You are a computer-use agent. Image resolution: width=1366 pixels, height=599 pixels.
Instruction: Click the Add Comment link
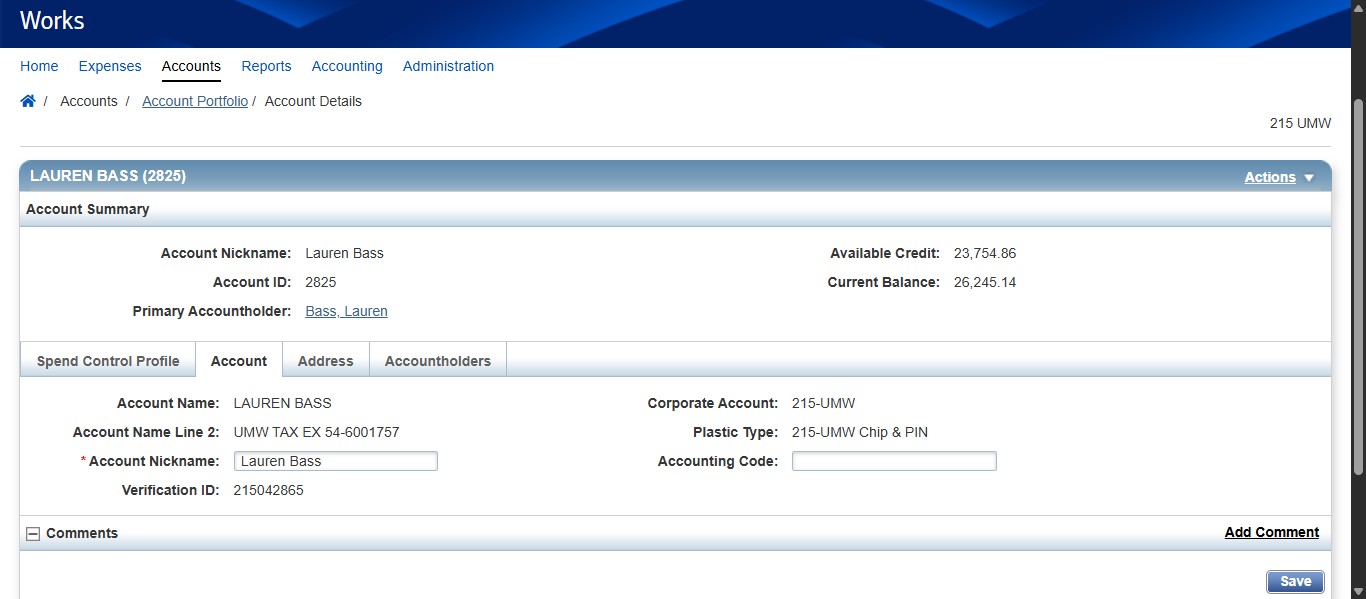(x=1271, y=532)
